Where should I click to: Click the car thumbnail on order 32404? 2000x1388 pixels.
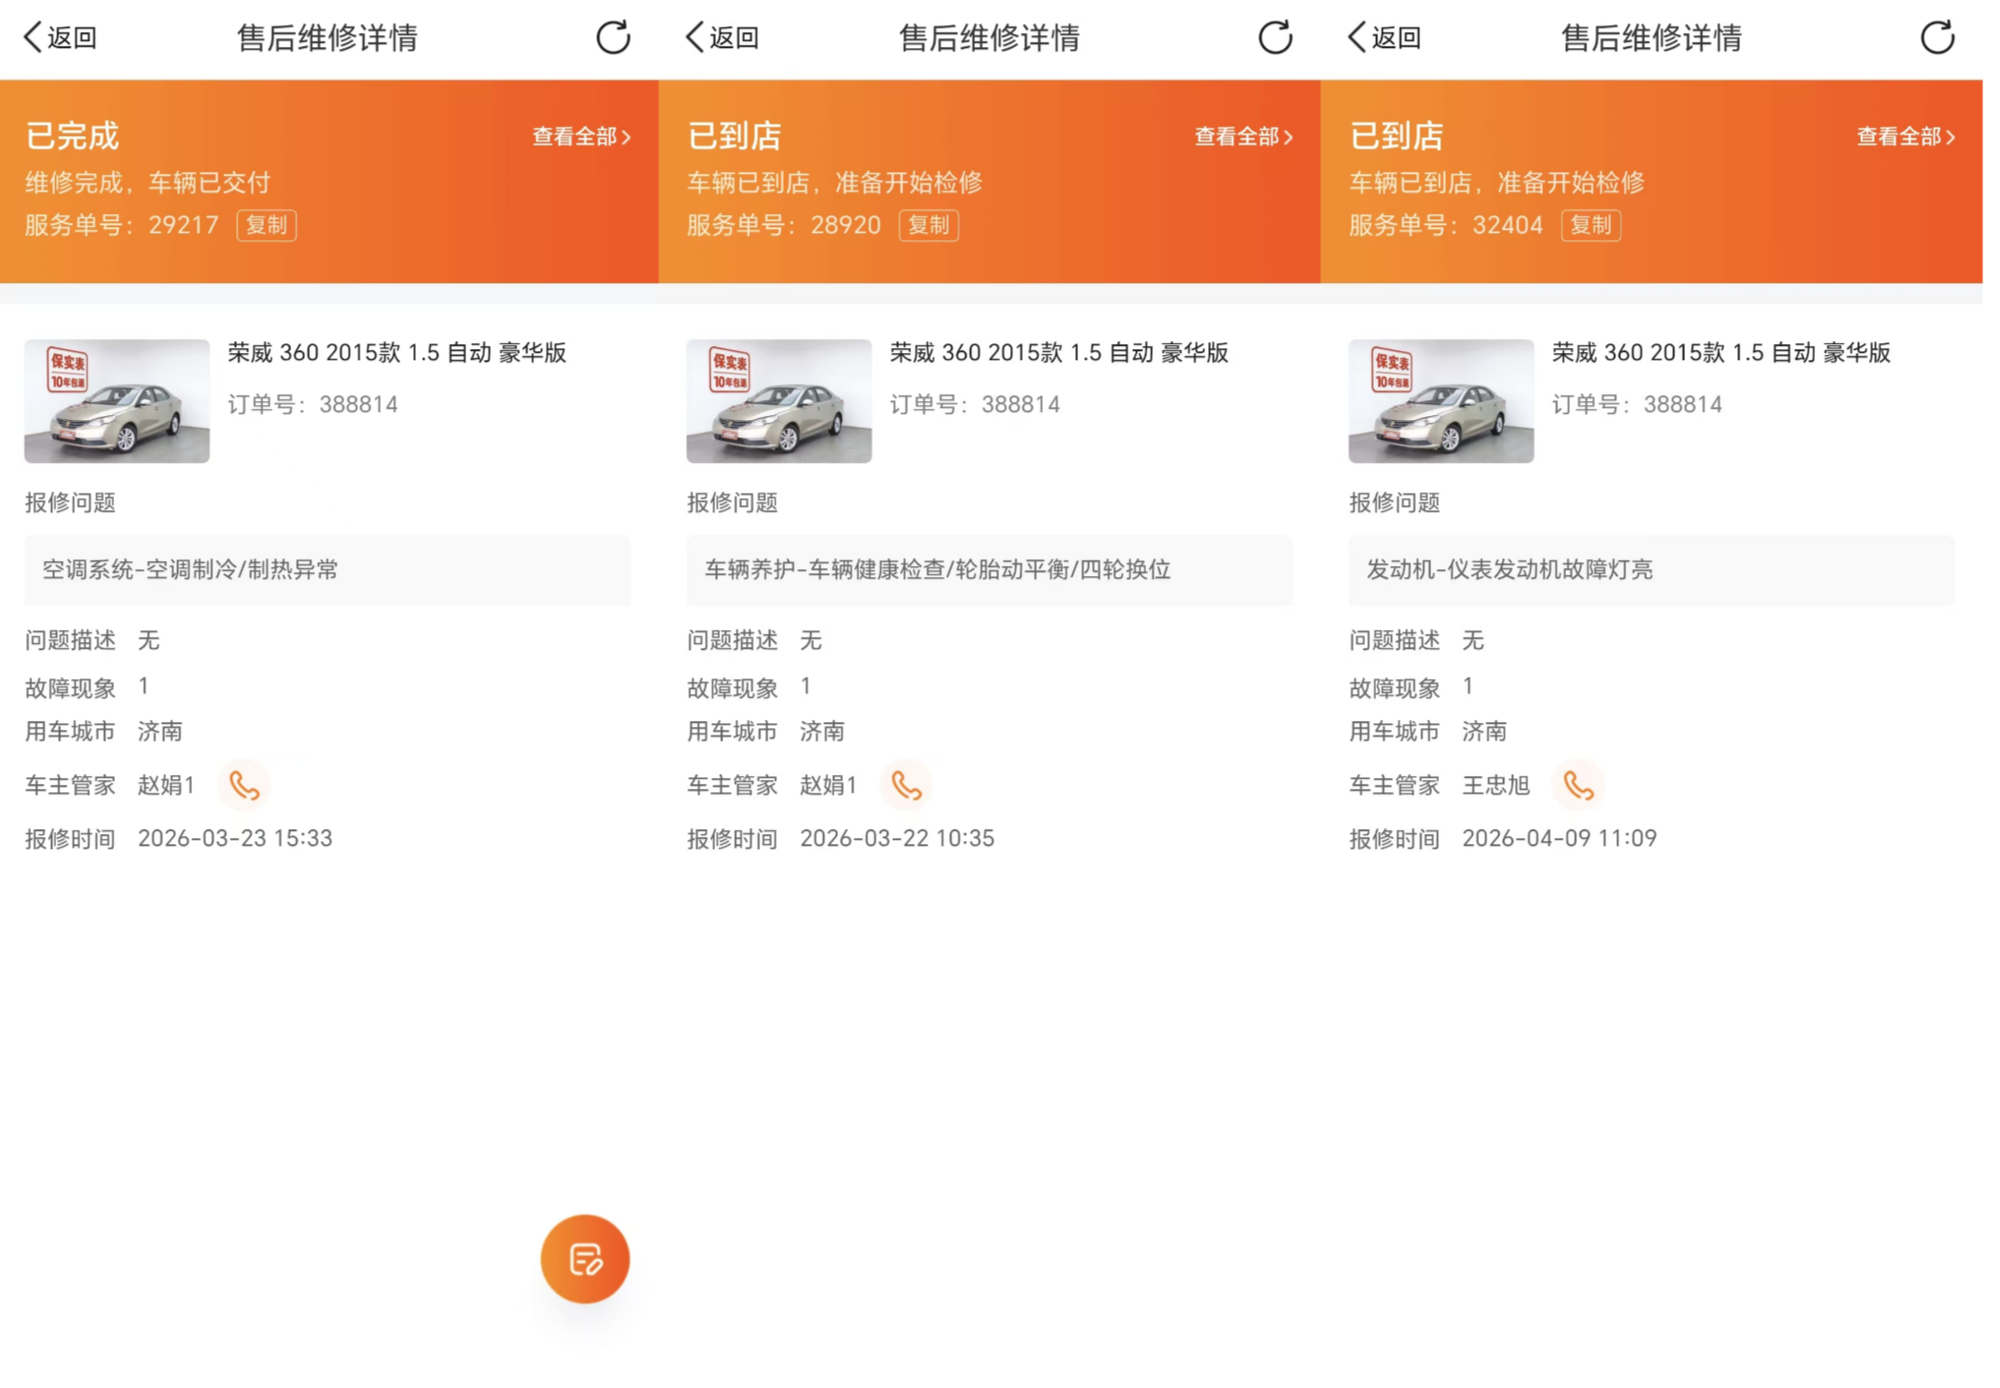tap(1439, 401)
